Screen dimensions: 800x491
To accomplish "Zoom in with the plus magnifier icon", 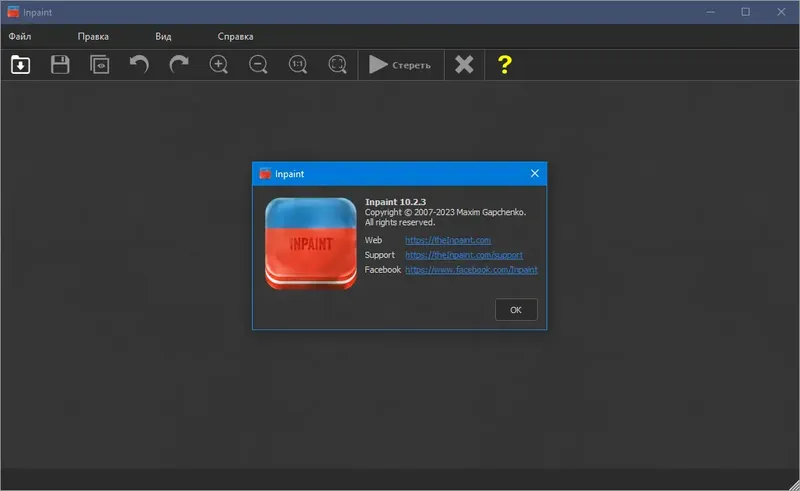I will [x=219, y=65].
